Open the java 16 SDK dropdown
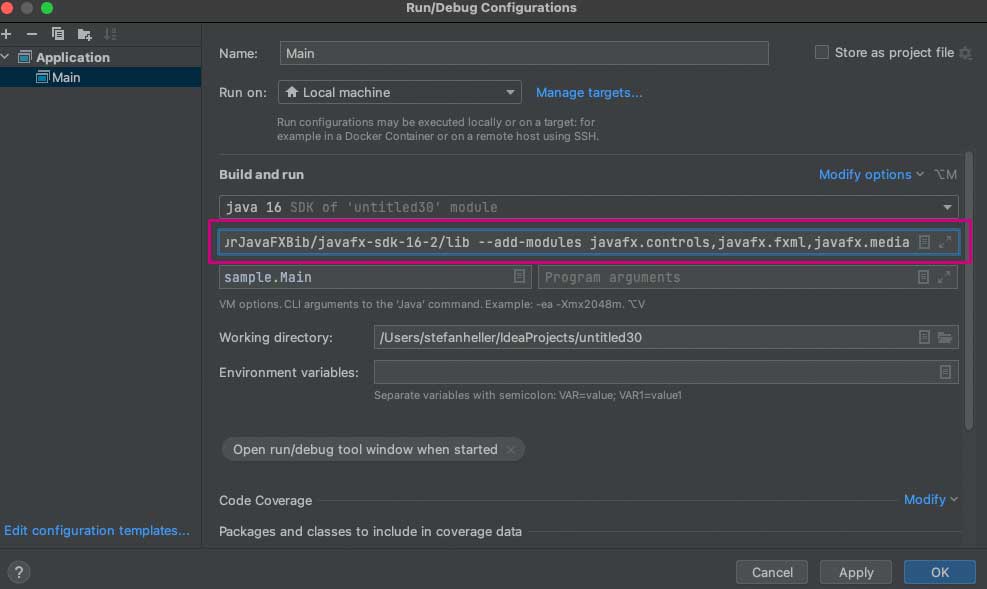Screen dimensions: 987x589 (946, 207)
